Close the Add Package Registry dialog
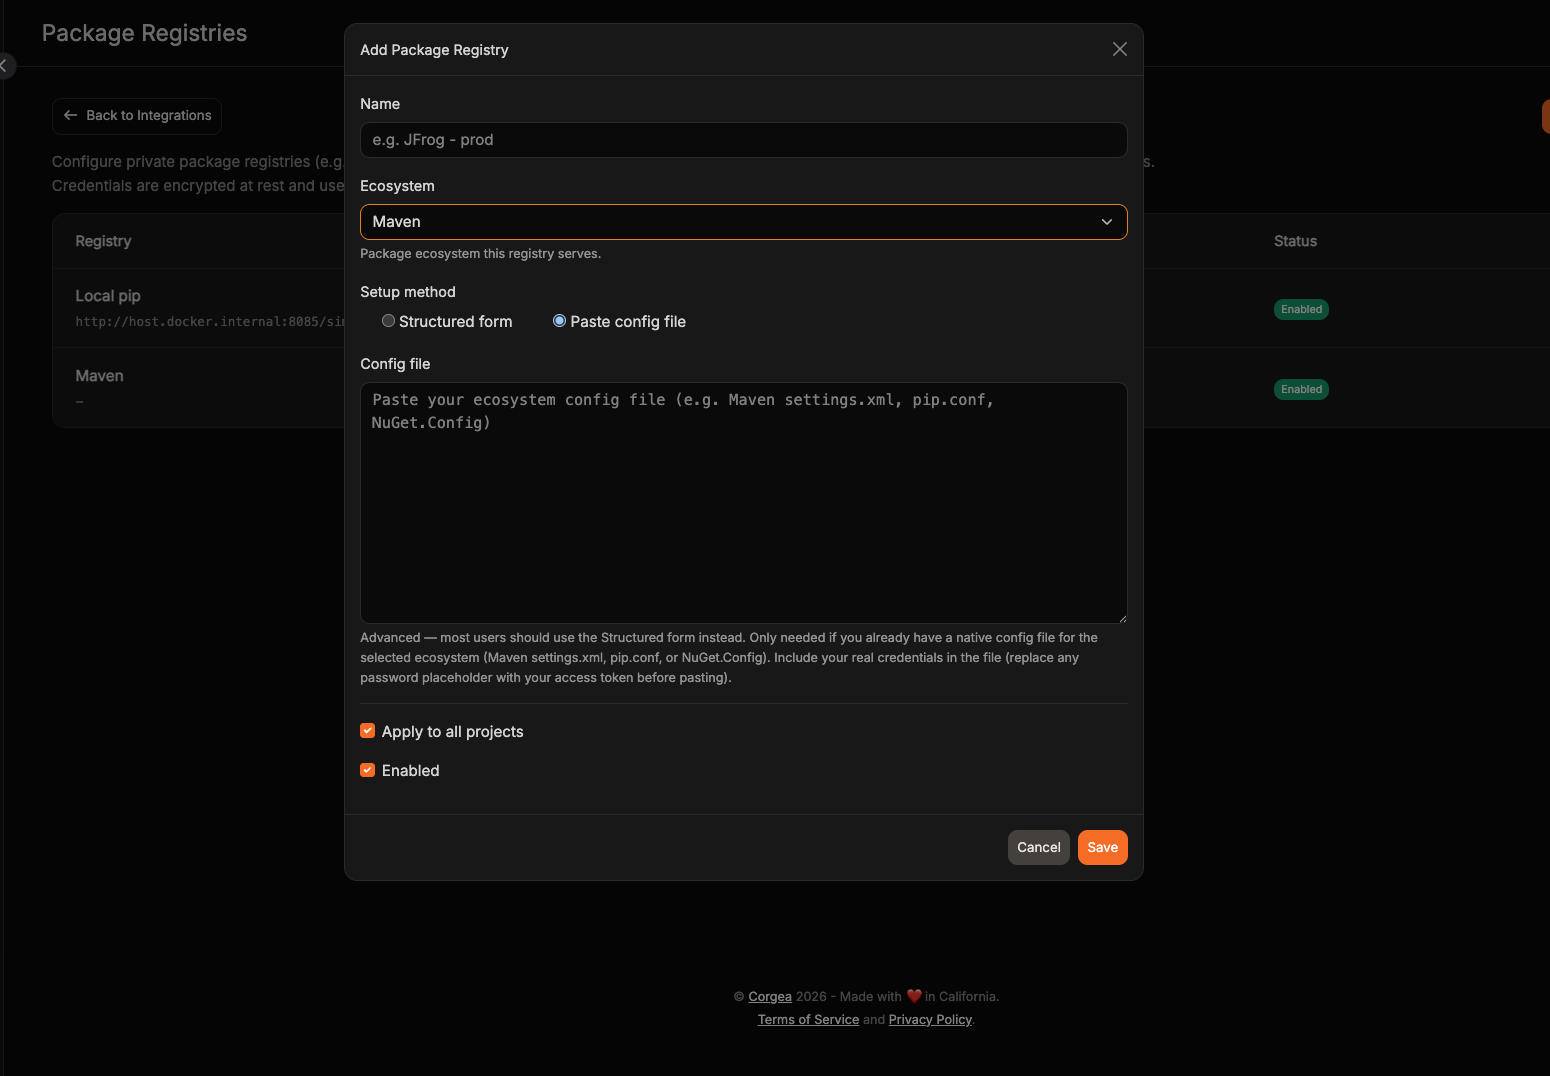 (1120, 49)
